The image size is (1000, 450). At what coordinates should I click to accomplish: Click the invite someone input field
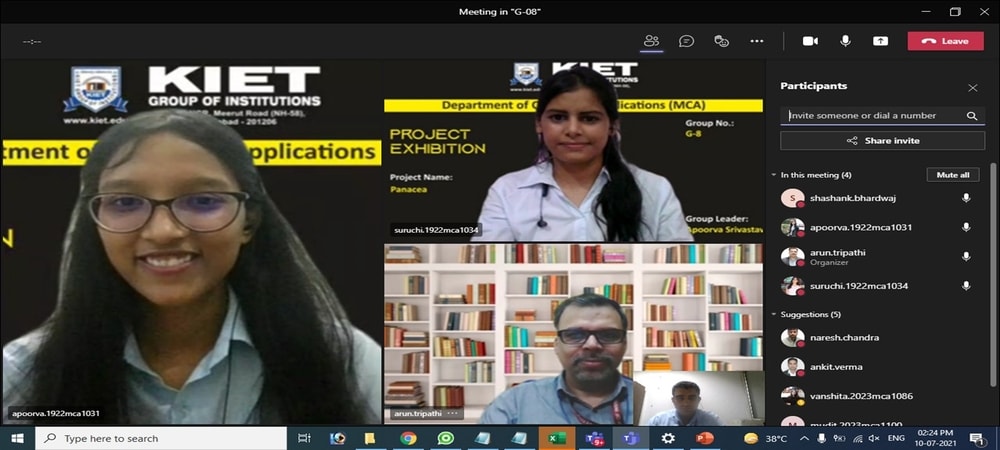pyautogui.click(x=870, y=116)
